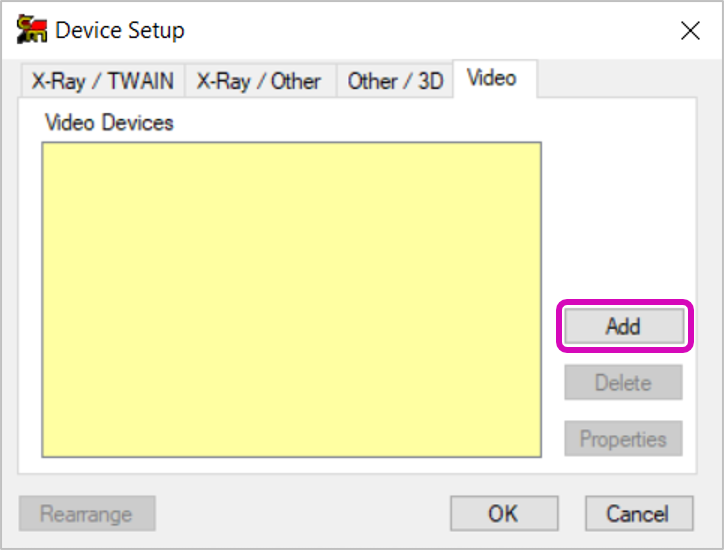Switch to the X-Ray / TWAIN tab
This screenshot has height=550, width=724.
point(102,81)
